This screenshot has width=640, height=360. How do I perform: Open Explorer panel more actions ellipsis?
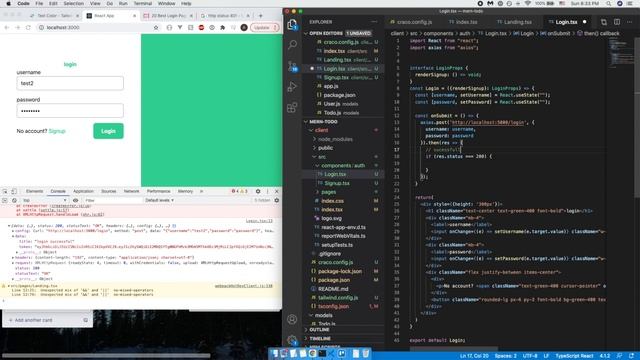pyautogui.click(x=374, y=22)
